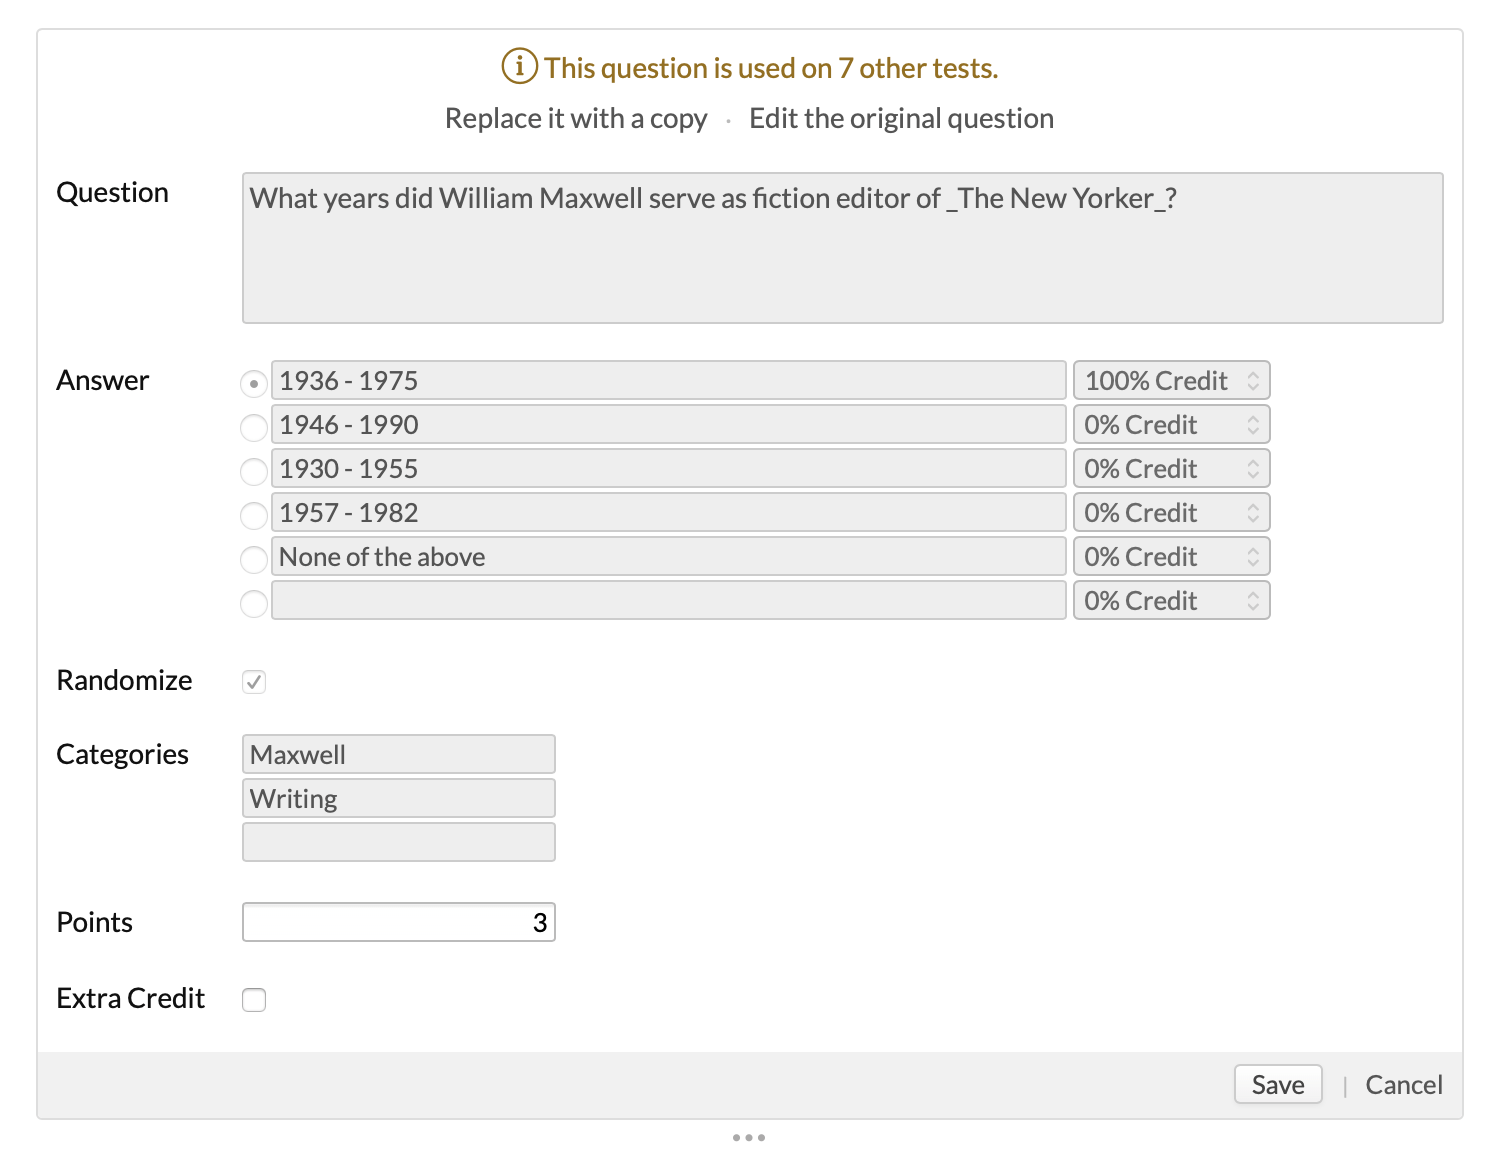The width and height of the screenshot is (1500, 1156).
Task: Select the radio button for 1957 - 1982
Action: [x=254, y=515]
